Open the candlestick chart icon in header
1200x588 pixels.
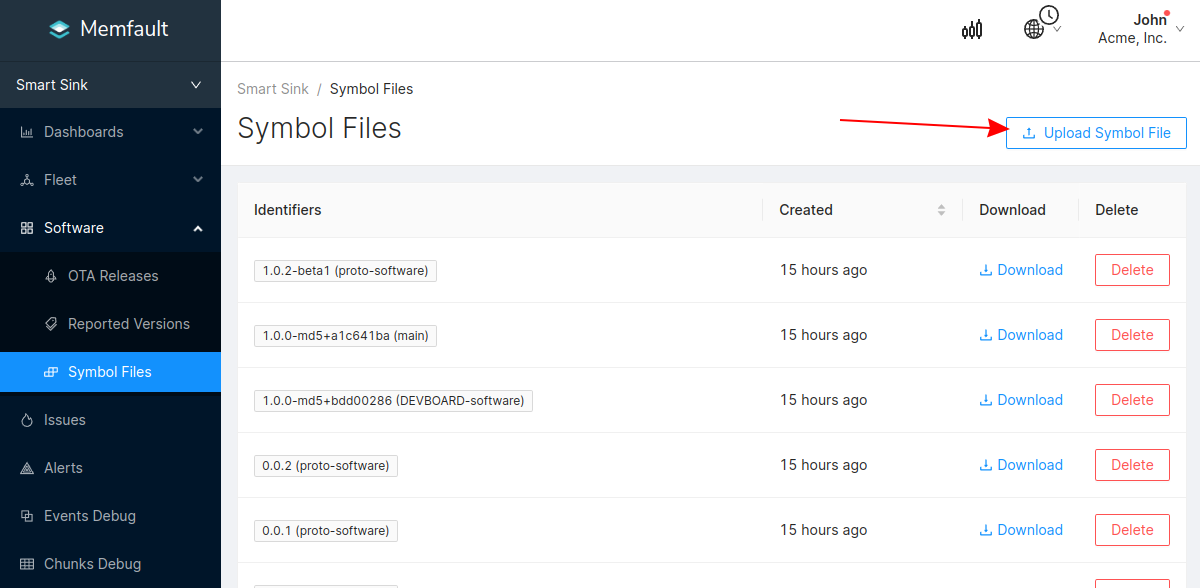(x=971, y=30)
